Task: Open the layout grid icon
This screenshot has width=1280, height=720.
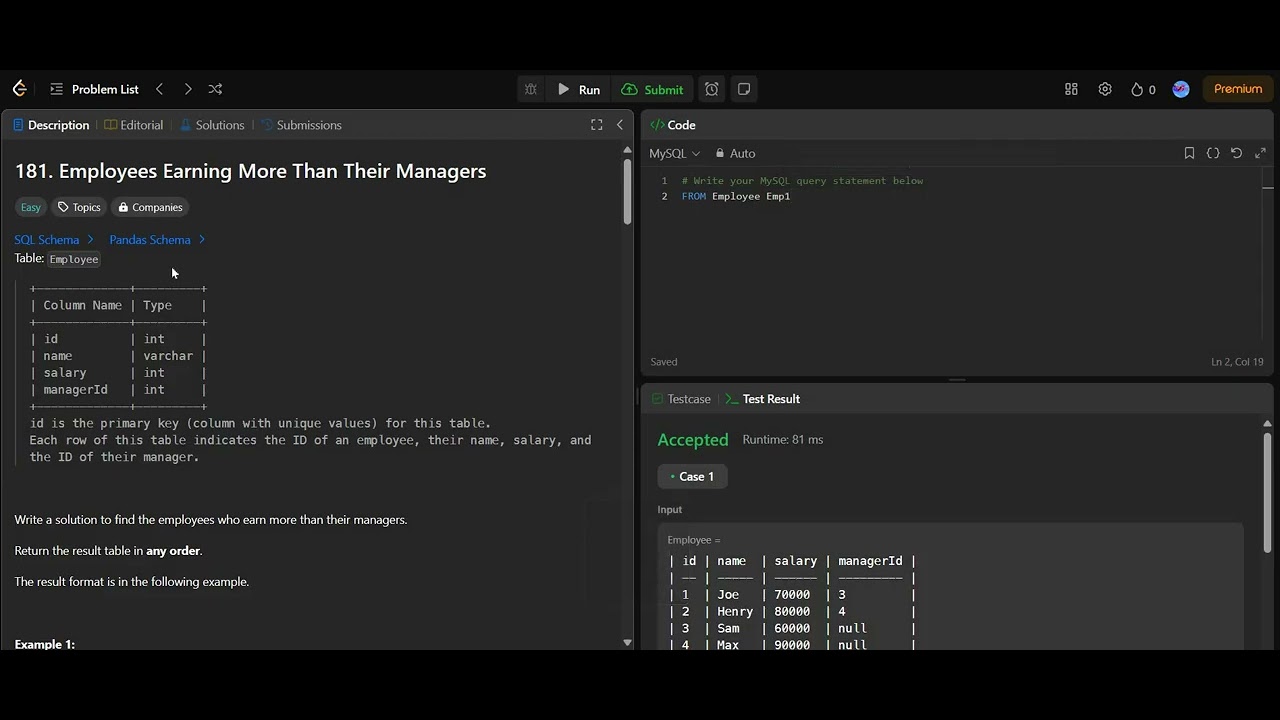Action: click(1071, 89)
